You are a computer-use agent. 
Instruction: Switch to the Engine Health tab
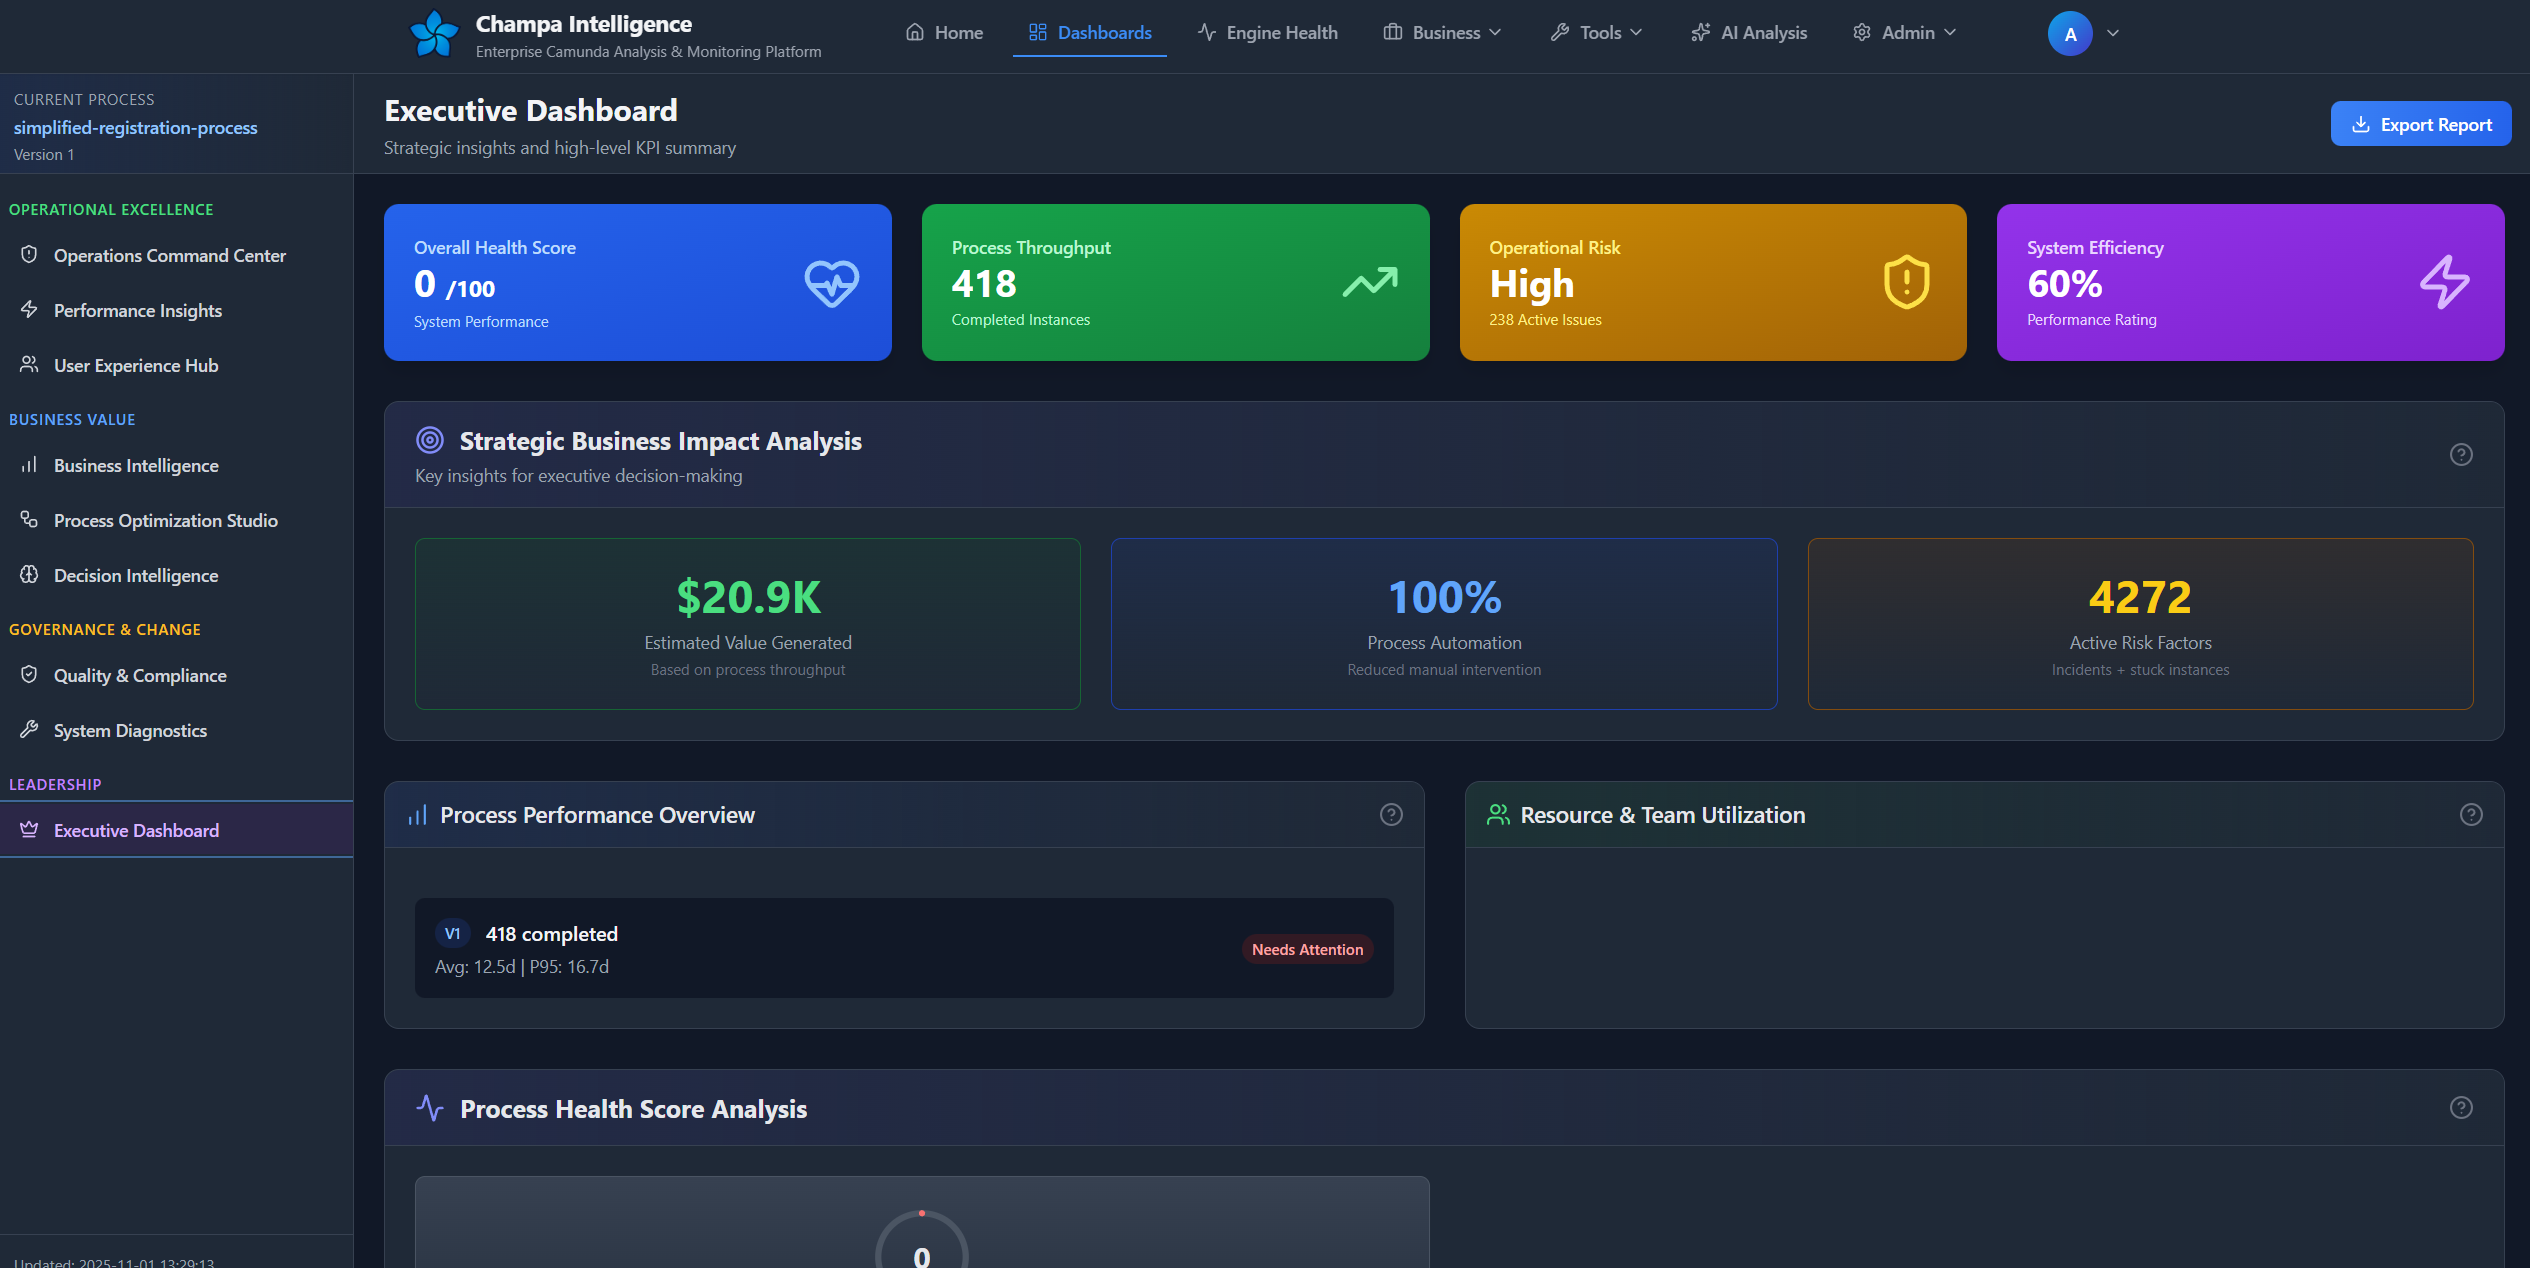click(x=1267, y=33)
